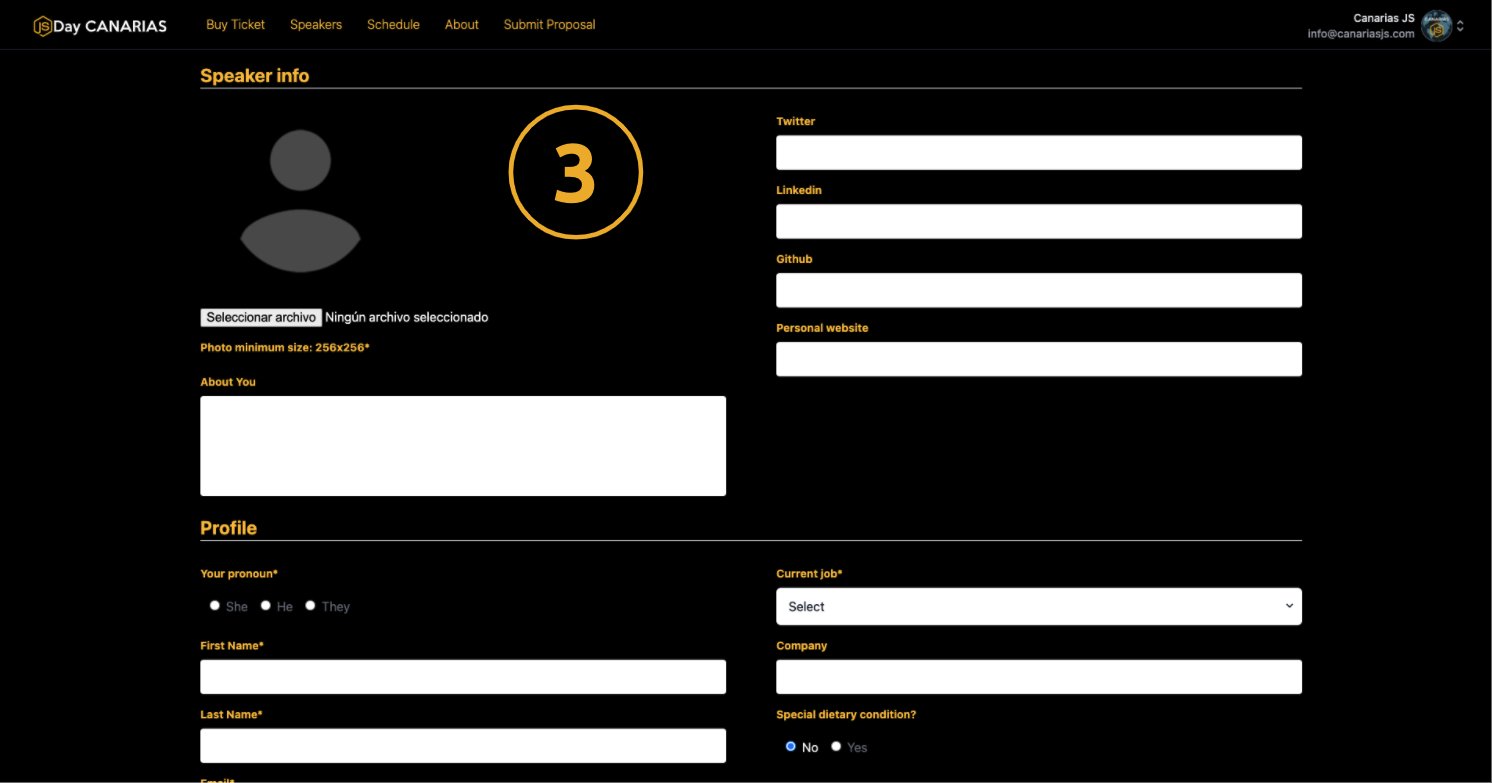Click the Last Name field
Screen dimensions: 1492x783
tap(463, 746)
